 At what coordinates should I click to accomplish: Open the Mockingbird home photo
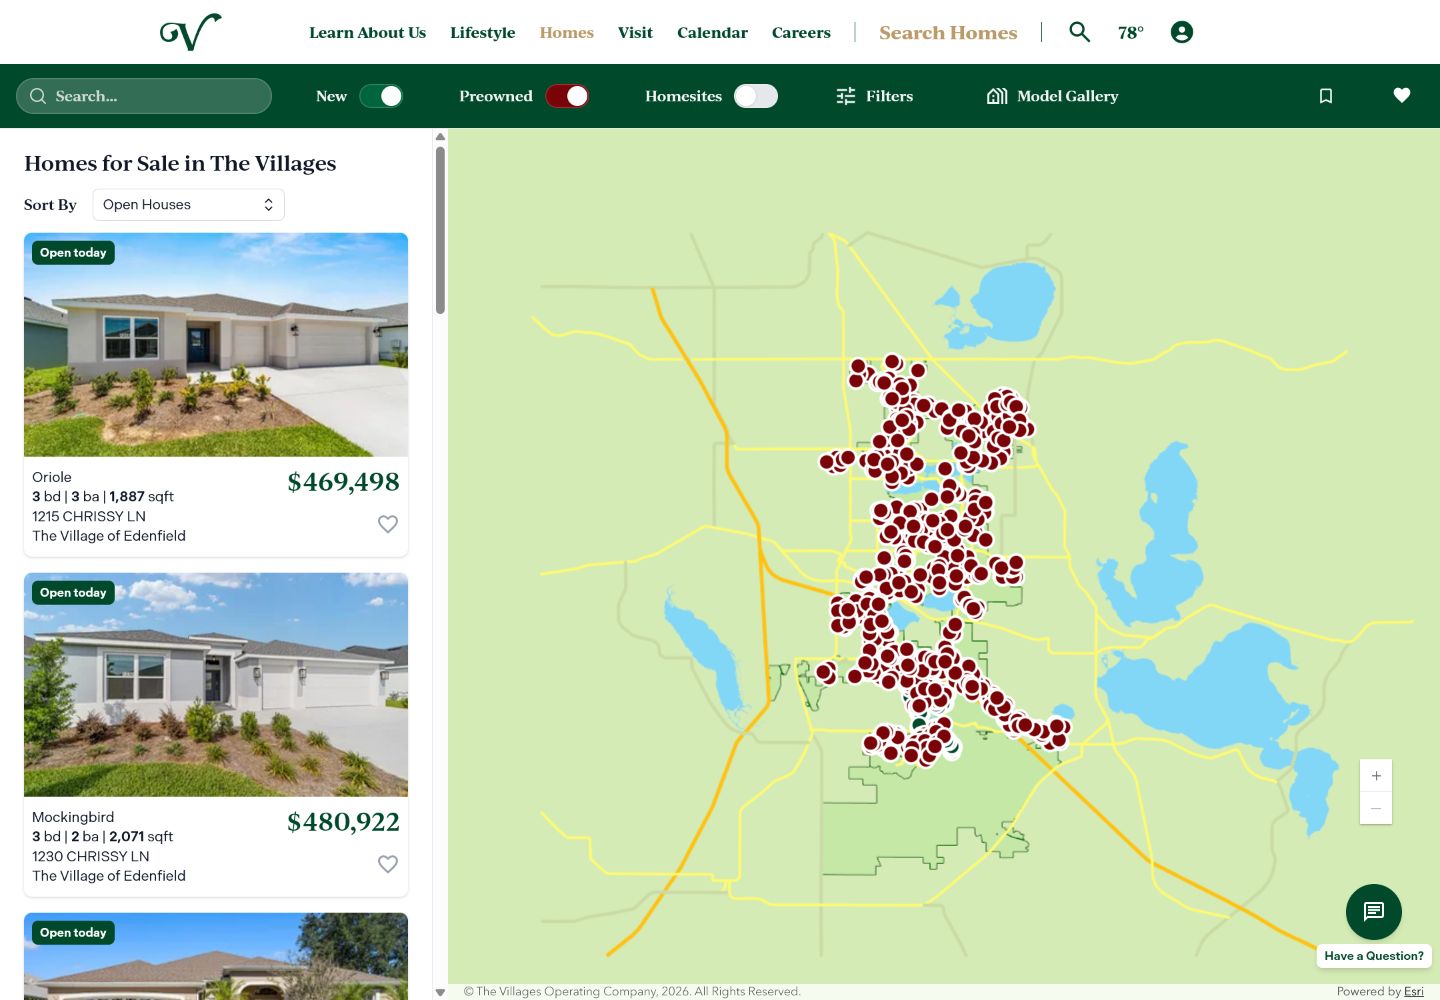216,685
